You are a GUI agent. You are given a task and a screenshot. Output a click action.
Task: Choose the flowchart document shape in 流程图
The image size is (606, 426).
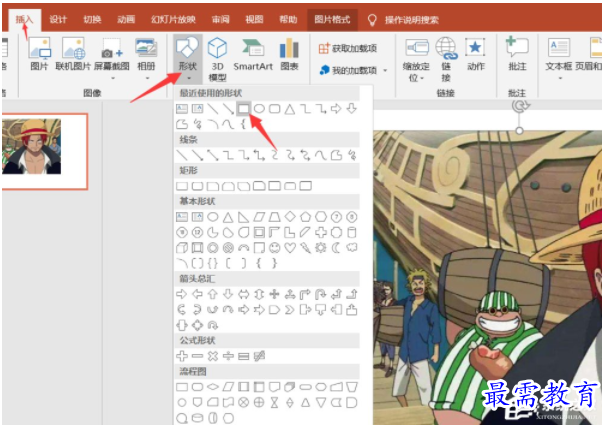point(274,387)
